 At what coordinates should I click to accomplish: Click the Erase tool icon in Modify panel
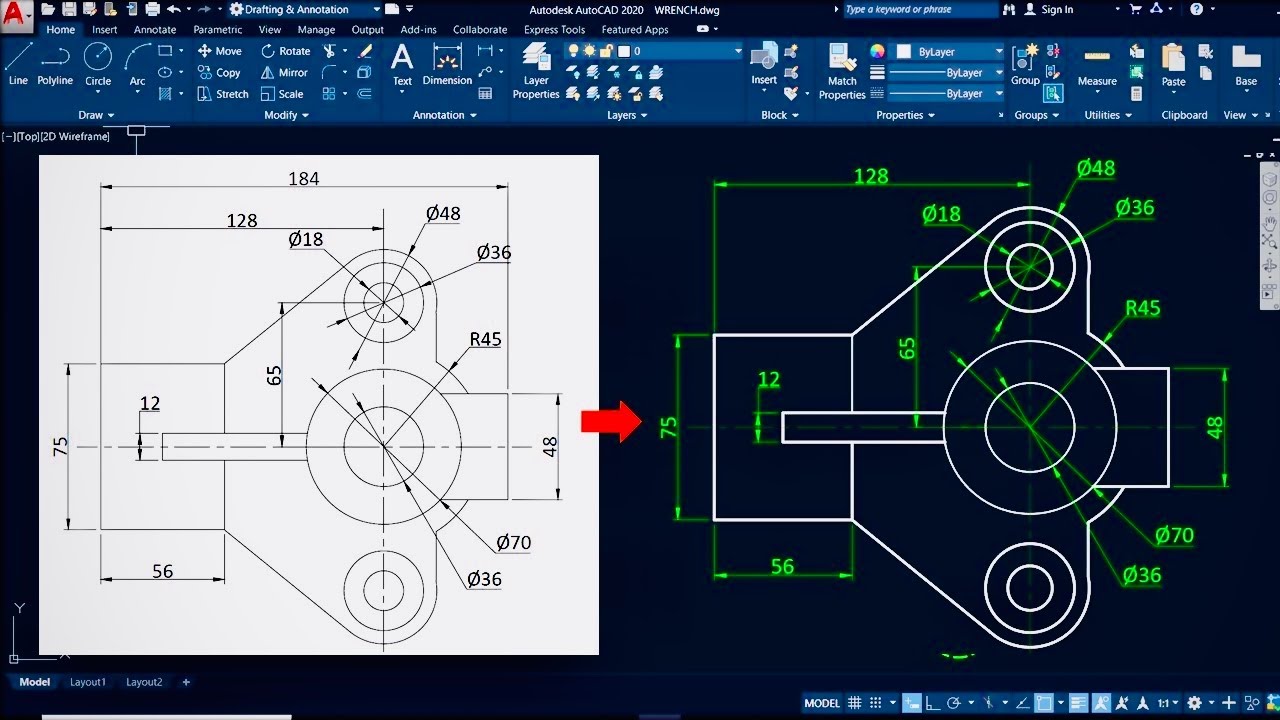coord(365,51)
